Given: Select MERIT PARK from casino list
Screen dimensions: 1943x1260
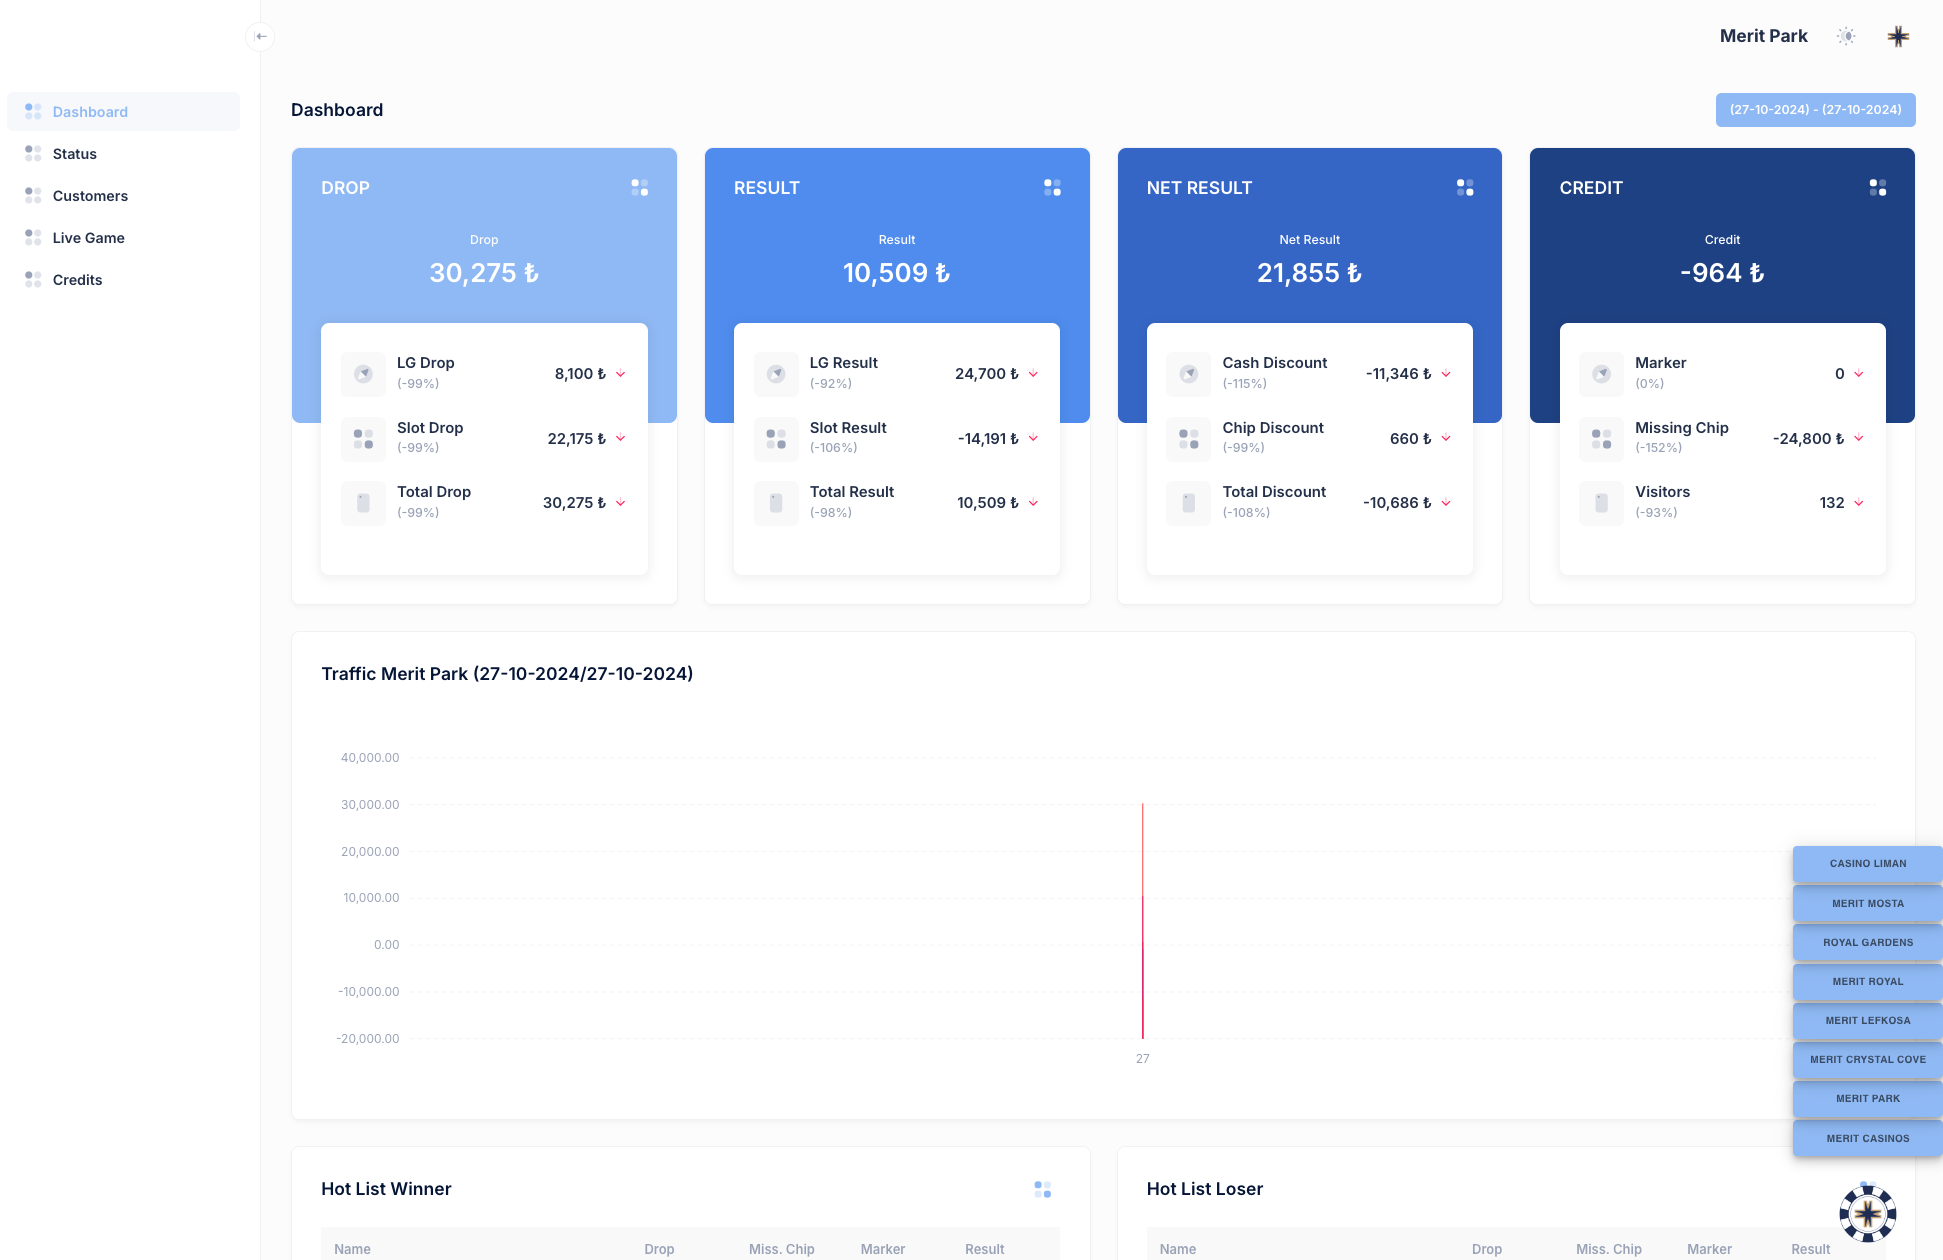Looking at the screenshot, I should [1867, 1099].
